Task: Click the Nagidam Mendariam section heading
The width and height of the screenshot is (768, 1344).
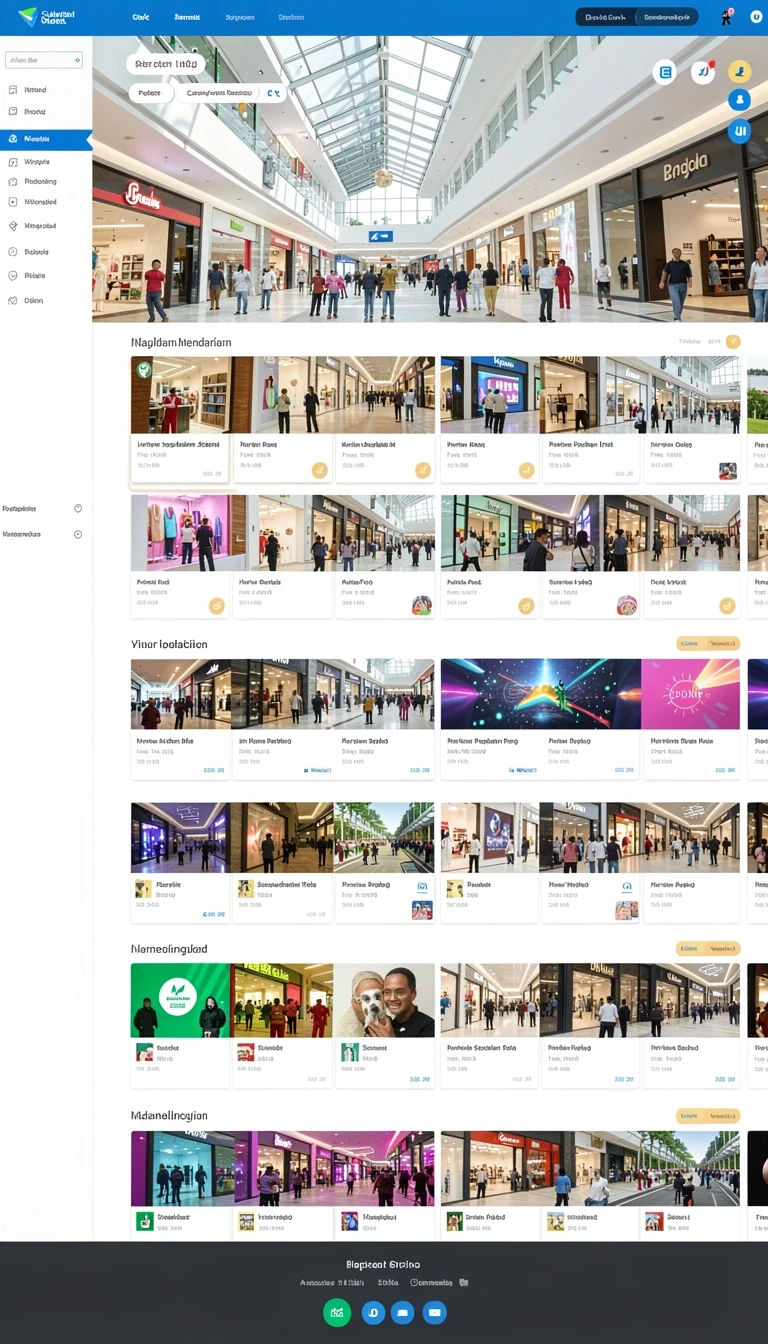Action: (181, 342)
